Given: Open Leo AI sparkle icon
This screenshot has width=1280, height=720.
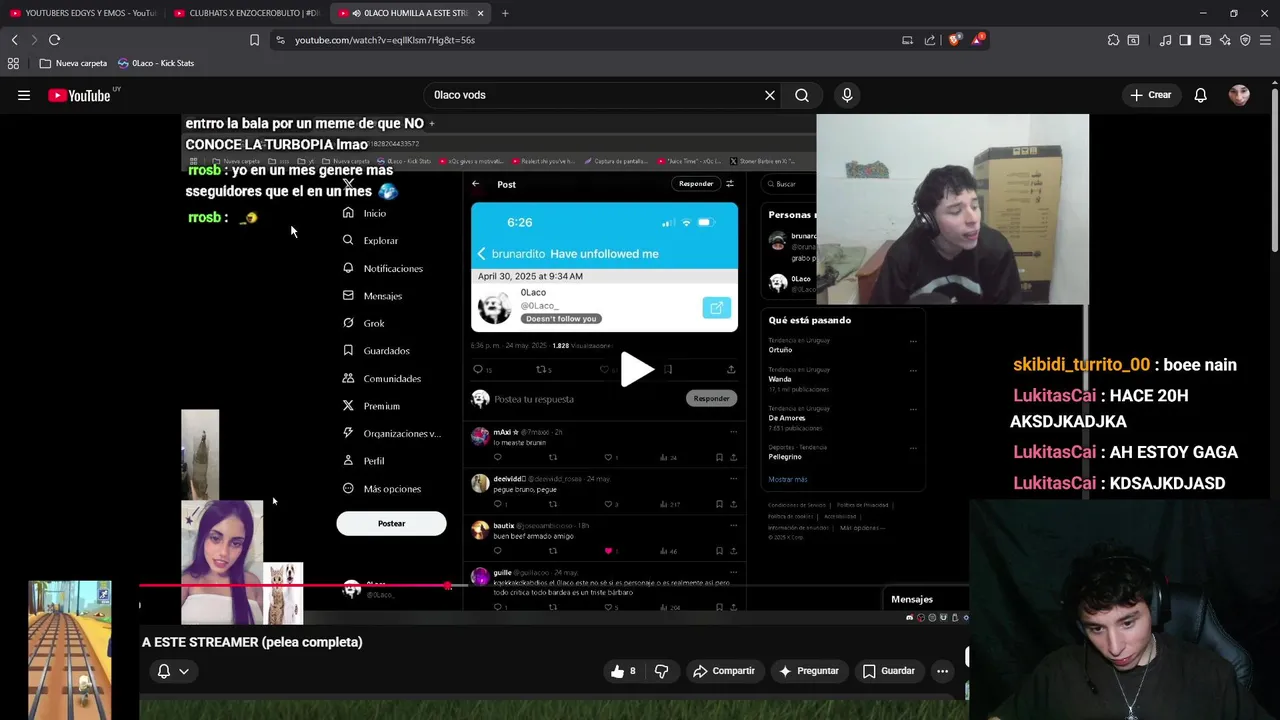Looking at the screenshot, I should 1225,40.
